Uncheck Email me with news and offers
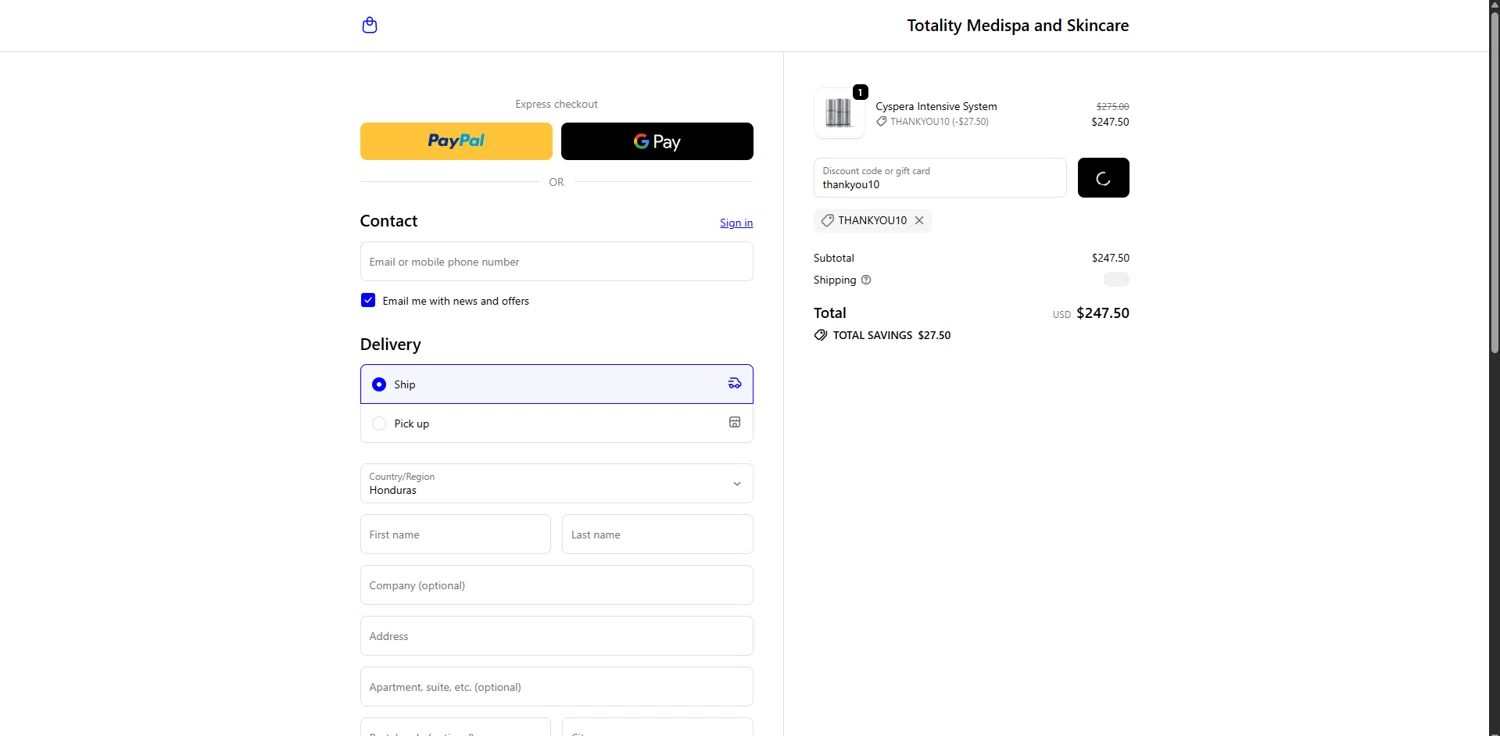This screenshot has height=736, width=1500. (368, 300)
